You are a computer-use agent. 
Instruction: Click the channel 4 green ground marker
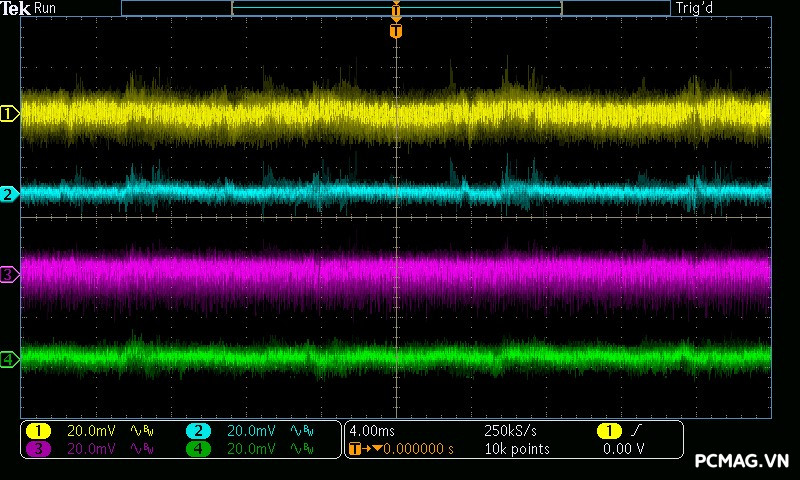(9, 359)
